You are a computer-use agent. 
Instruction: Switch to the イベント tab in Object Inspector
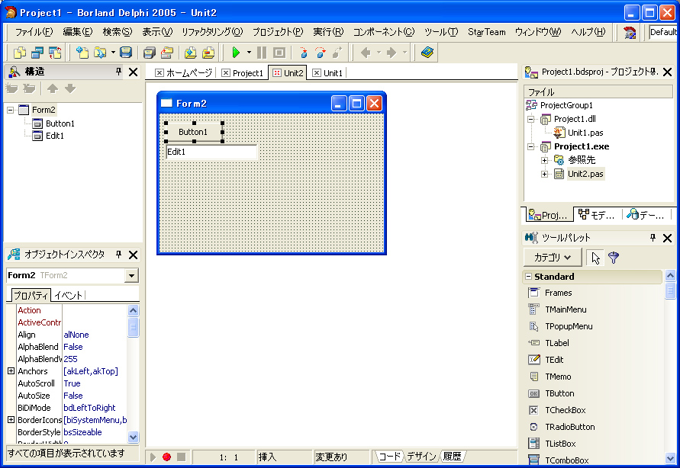(68, 295)
